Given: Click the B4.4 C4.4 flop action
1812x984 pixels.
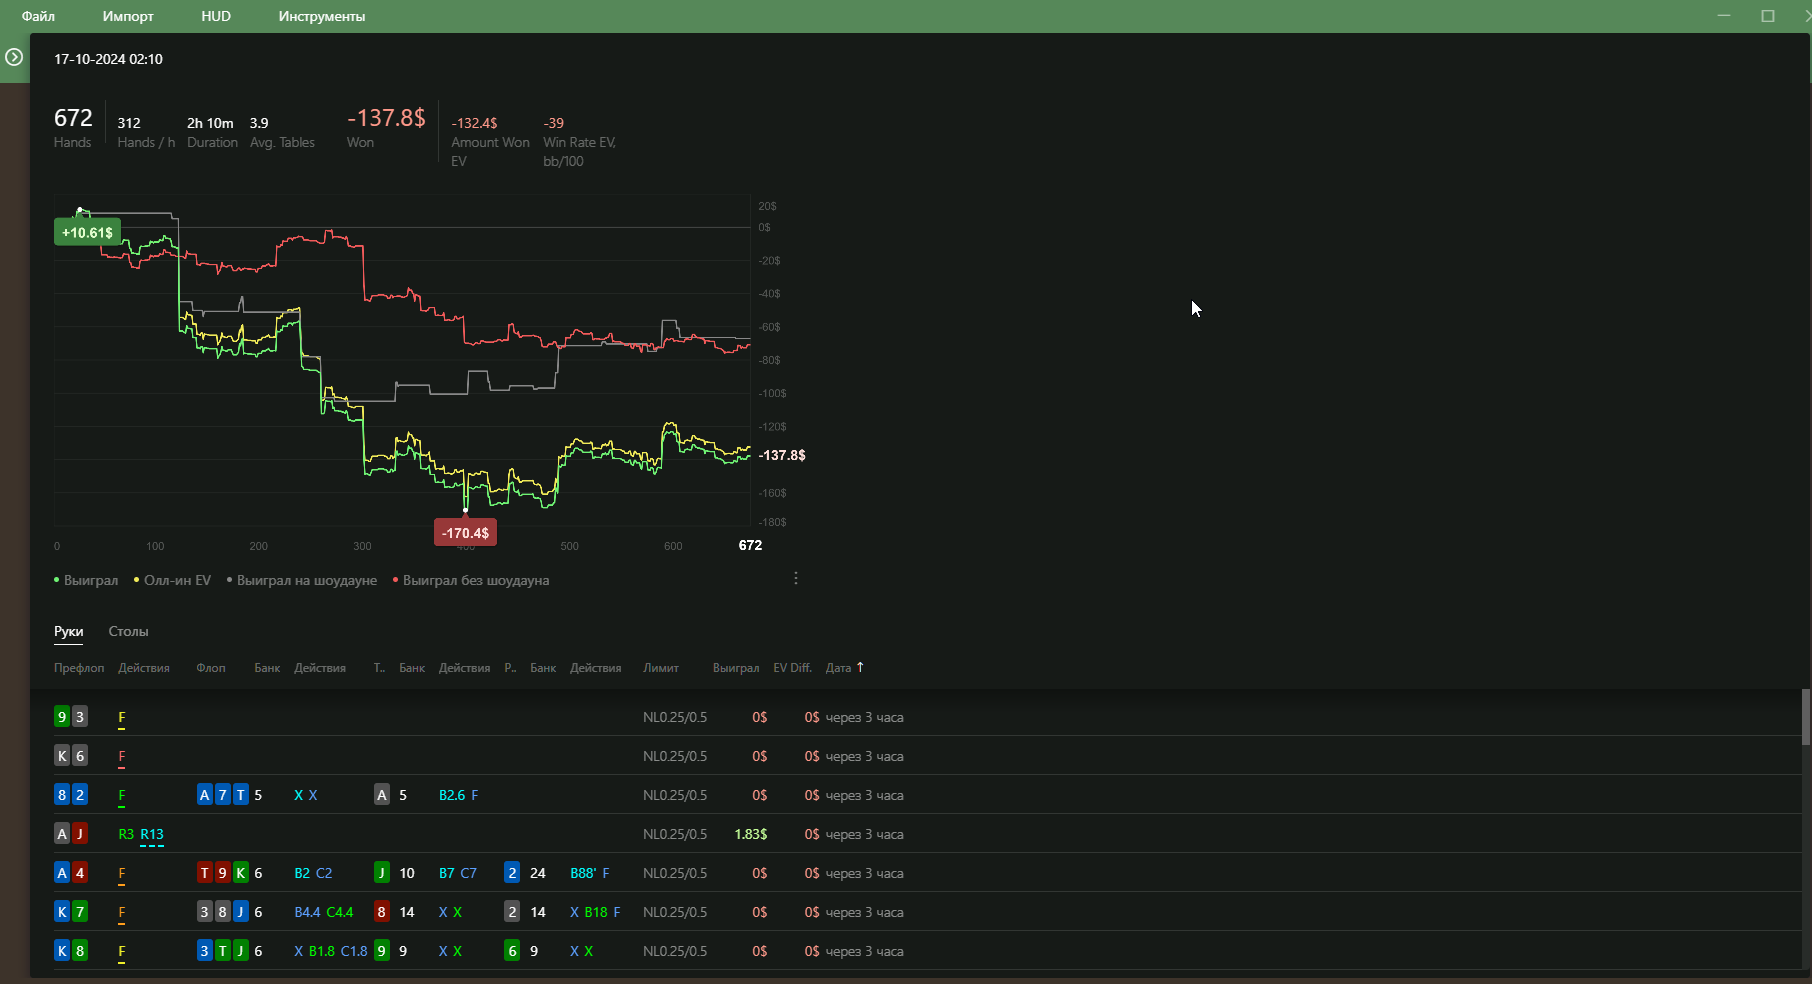Looking at the screenshot, I should click(324, 912).
